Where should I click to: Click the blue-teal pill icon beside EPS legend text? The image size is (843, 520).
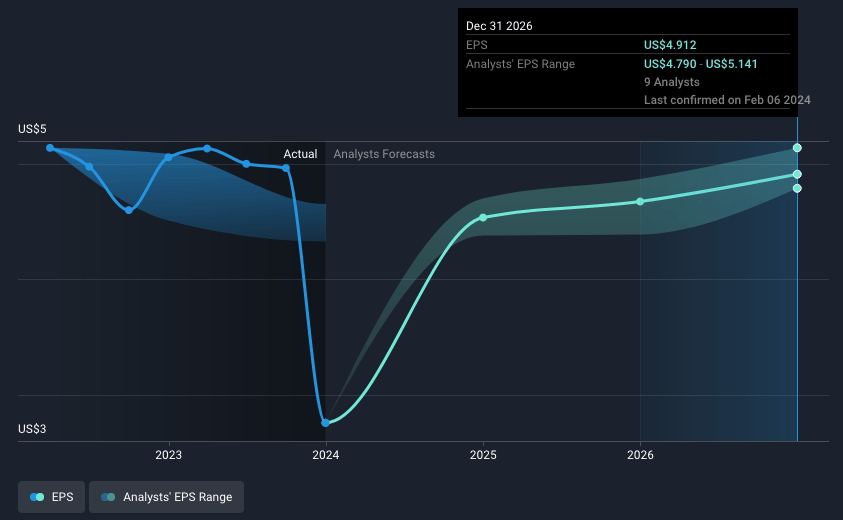click(37, 497)
